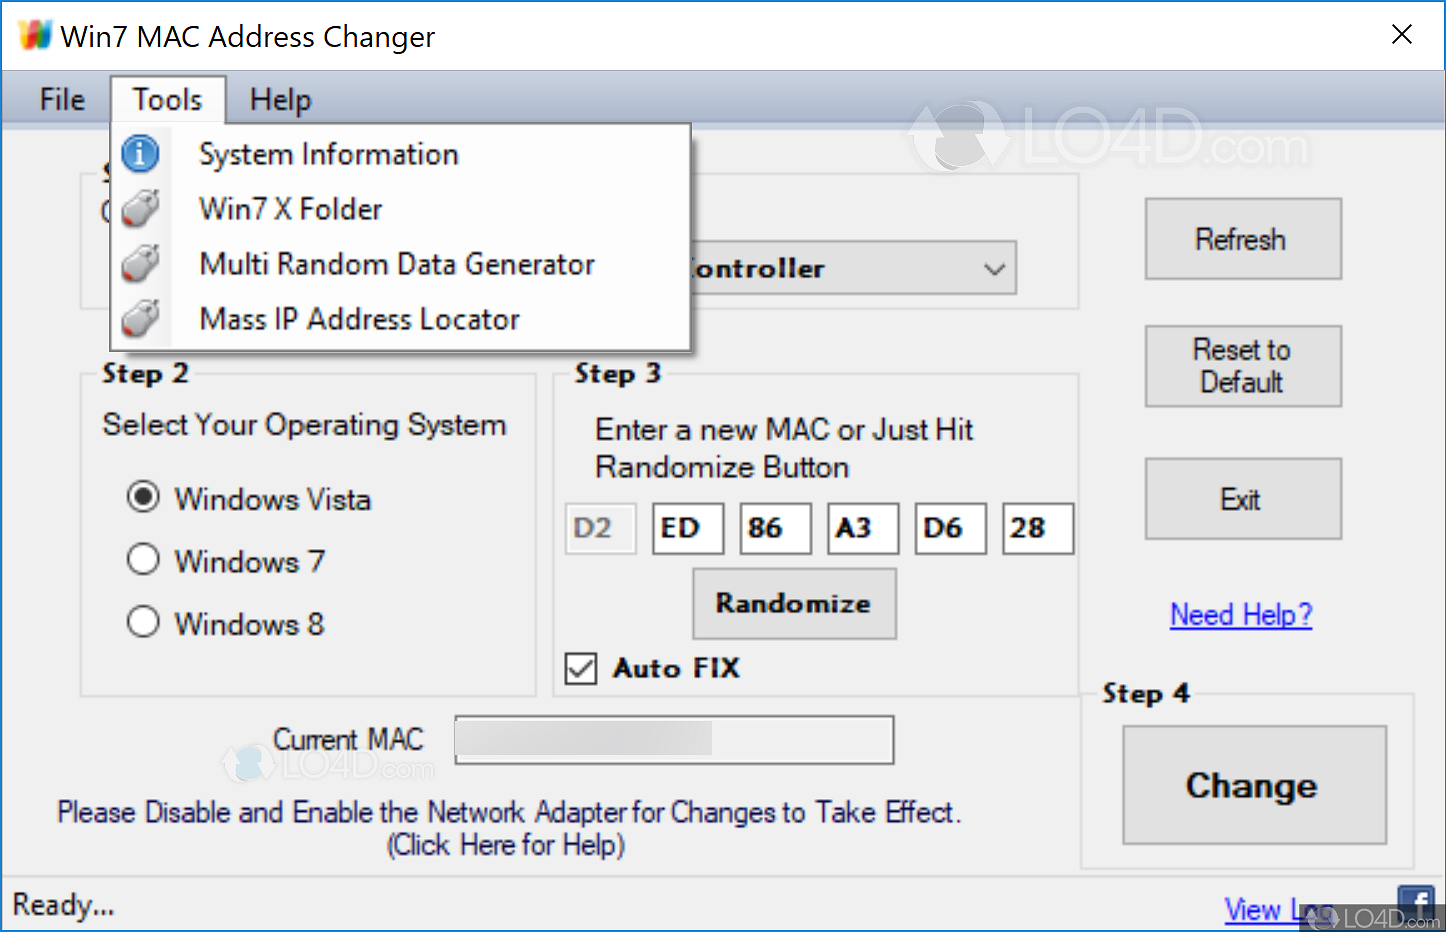Viewport: 1446px width, 932px height.
Task: Open the Need Help? link
Action: point(1241,614)
